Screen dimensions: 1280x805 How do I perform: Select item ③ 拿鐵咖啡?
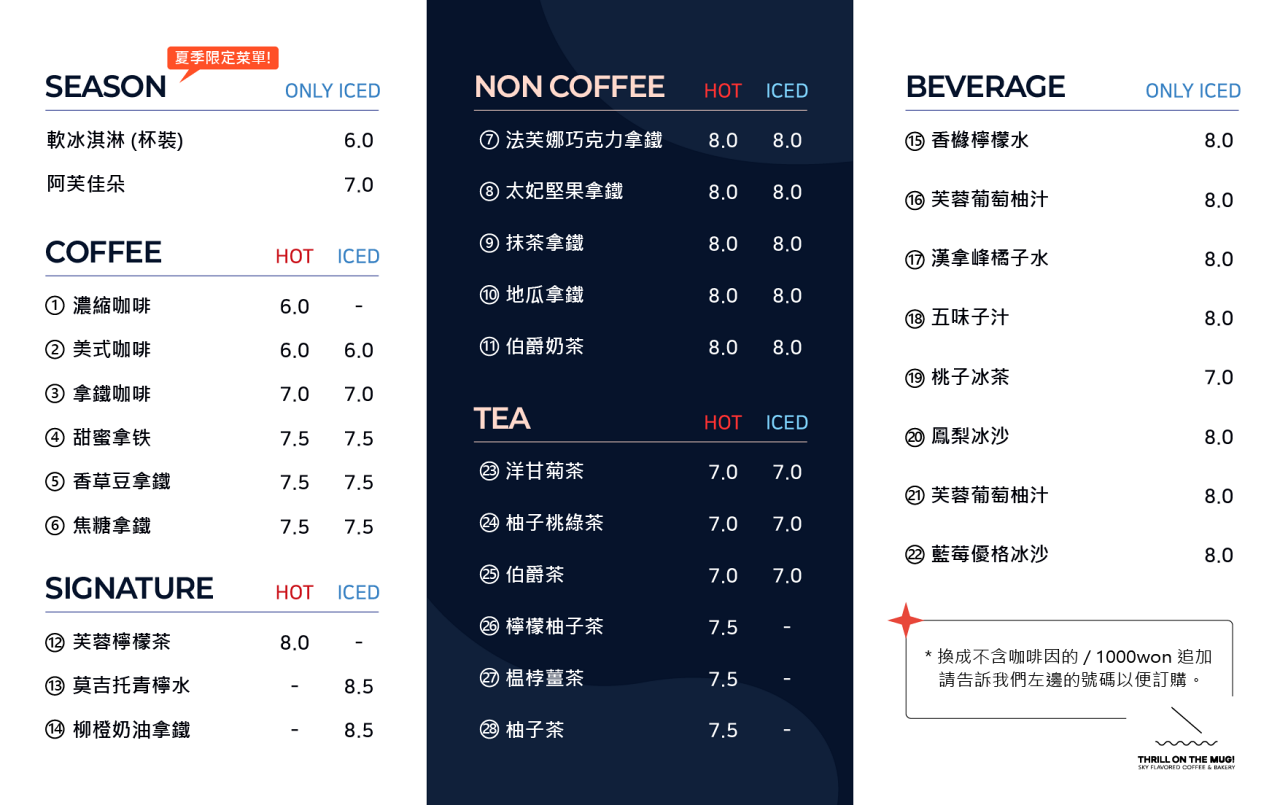[x=98, y=394]
